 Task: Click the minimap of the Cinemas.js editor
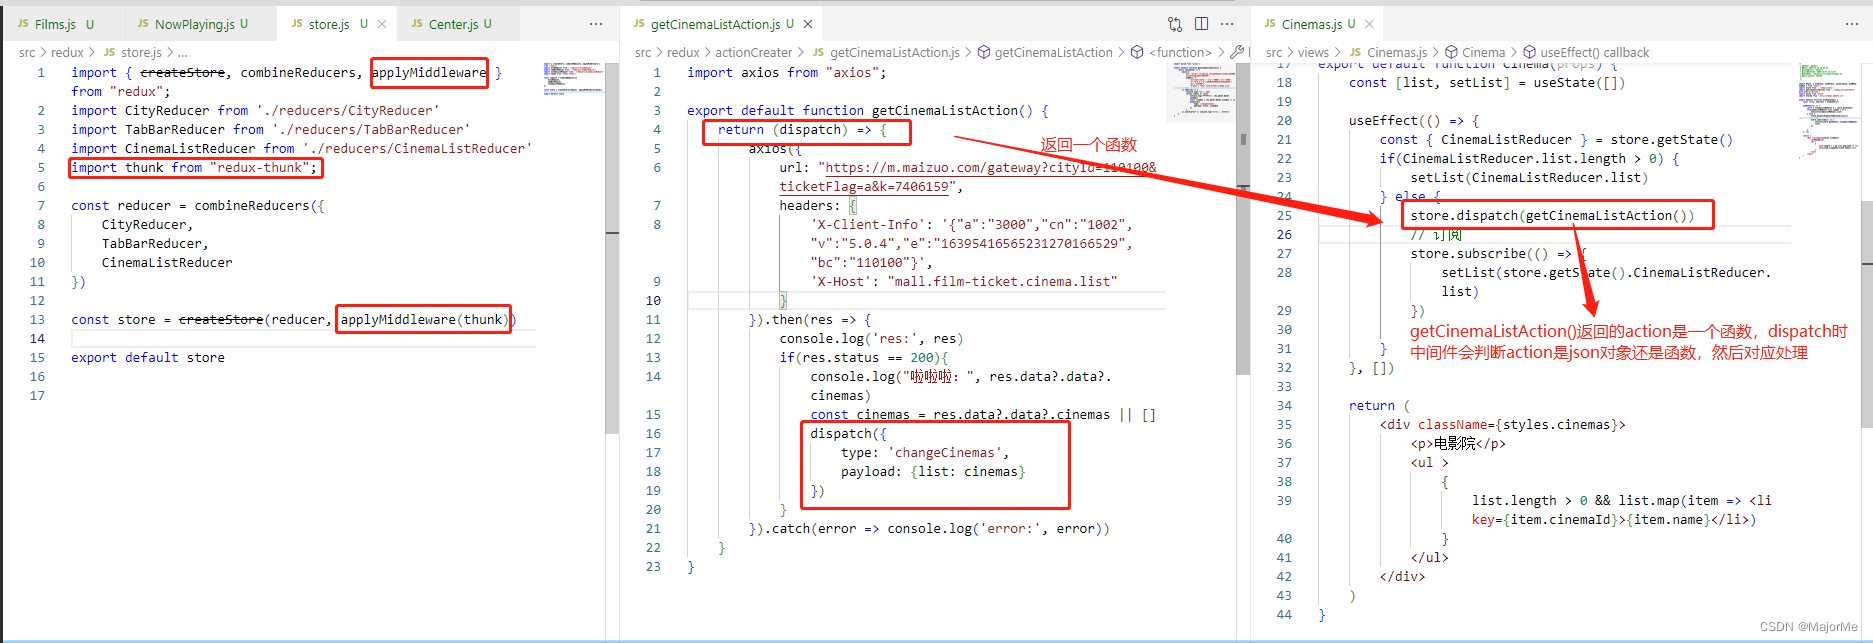[1828, 110]
